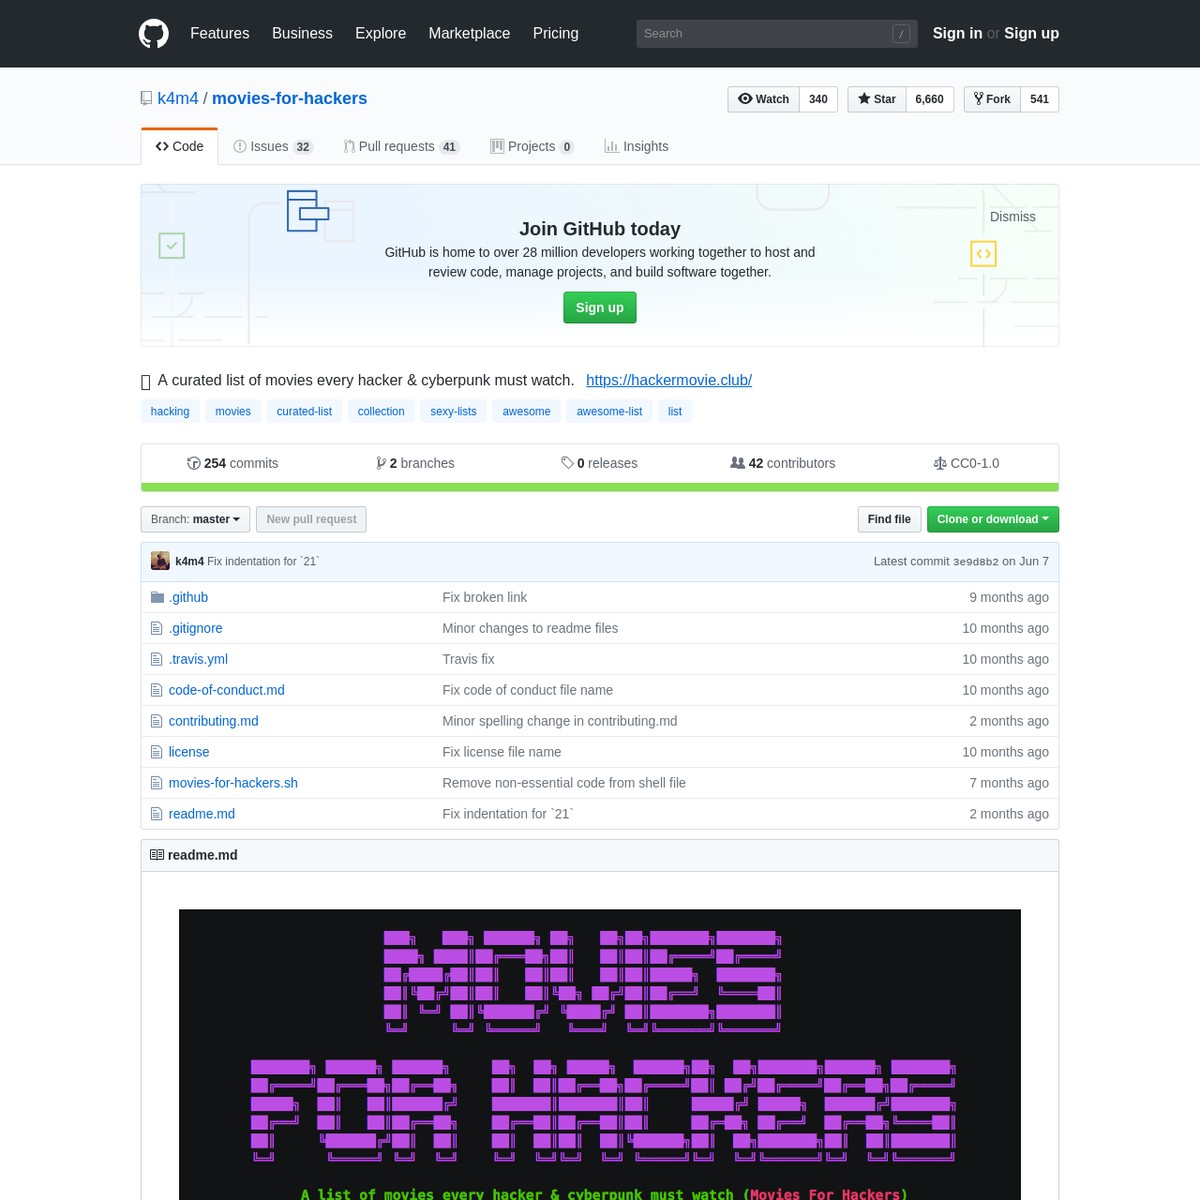
Task: Open Business in top navigation
Action: pyautogui.click(x=302, y=33)
